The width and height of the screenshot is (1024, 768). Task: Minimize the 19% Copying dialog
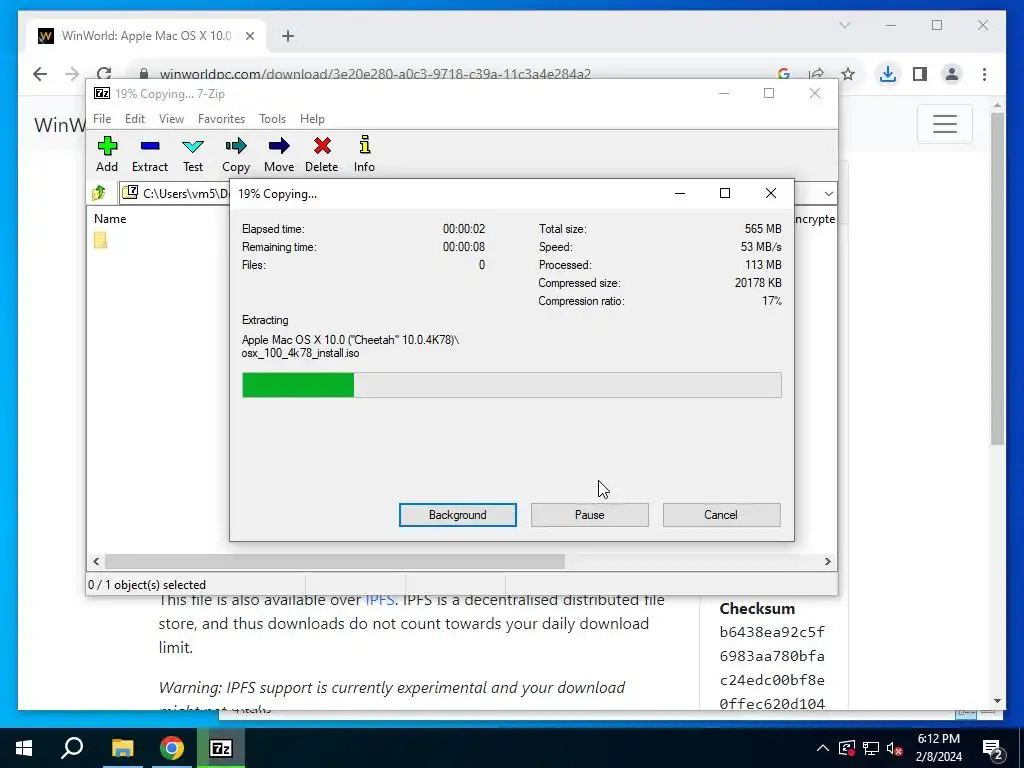pos(680,193)
